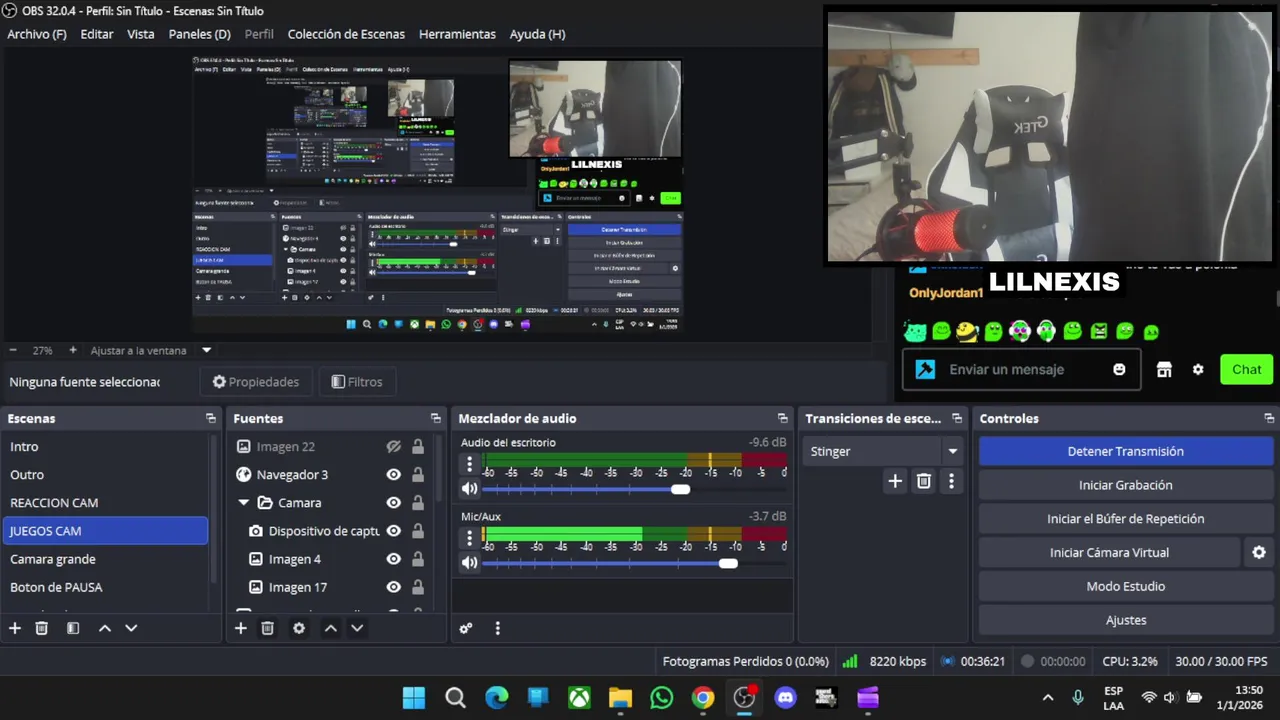Mute Audio del escritorio
This screenshot has height=720, width=1280.
tap(469, 489)
